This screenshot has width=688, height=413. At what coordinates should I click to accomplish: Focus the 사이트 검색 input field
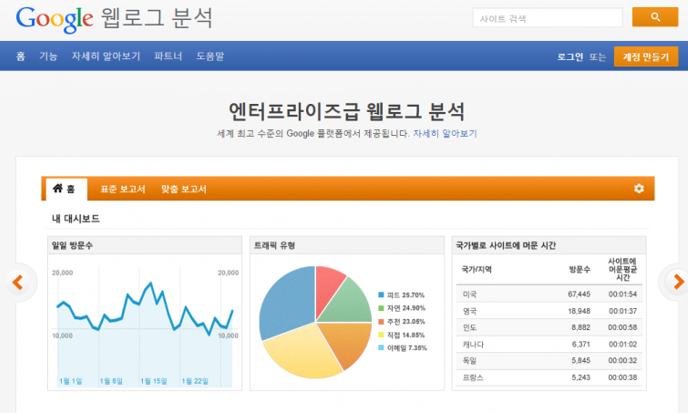pyautogui.click(x=548, y=18)
